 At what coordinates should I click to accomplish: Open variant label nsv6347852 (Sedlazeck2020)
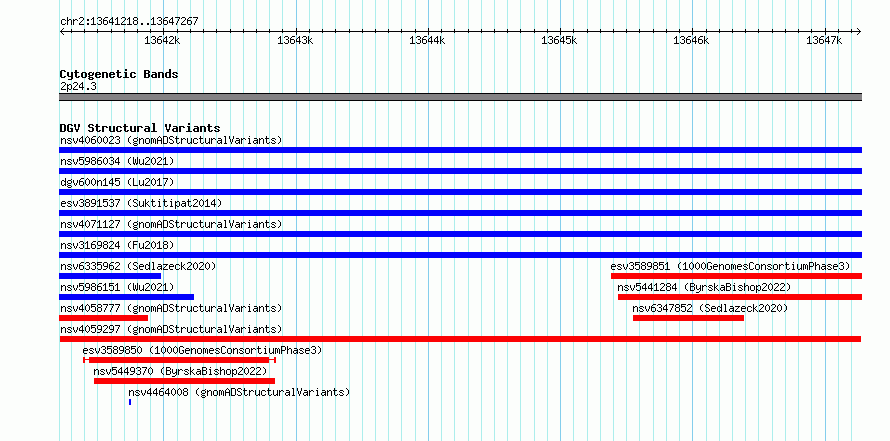coord(711,308)
